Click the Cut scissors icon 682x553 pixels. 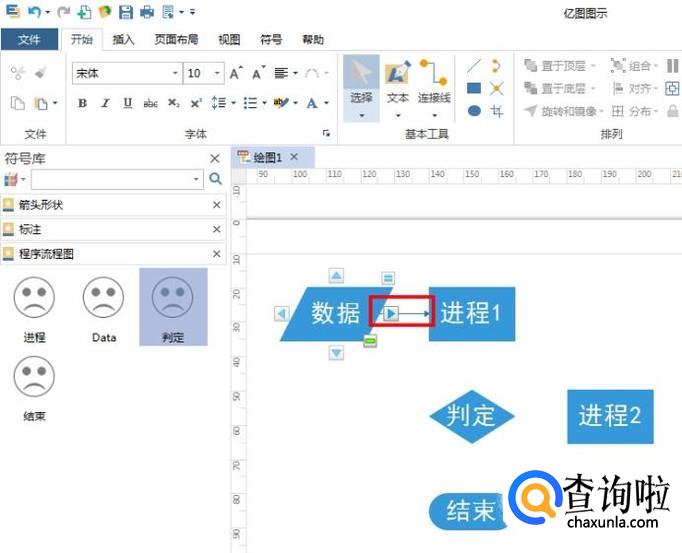pyautogui.click(x=18, y=72)
